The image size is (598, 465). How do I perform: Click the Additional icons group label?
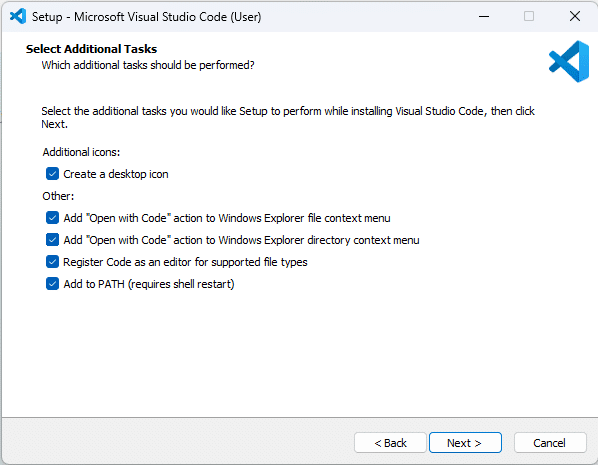pos(81,152)
